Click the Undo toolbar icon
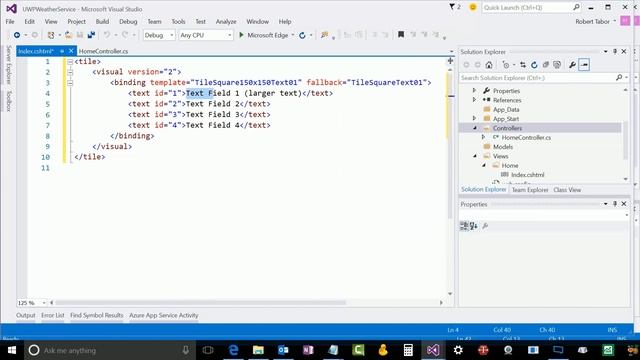 point(107,35)
